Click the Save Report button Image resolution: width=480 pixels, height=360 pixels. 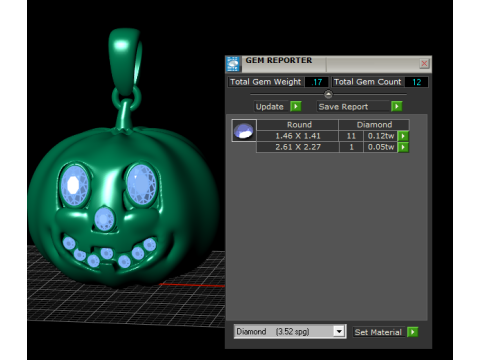point(353,107)
